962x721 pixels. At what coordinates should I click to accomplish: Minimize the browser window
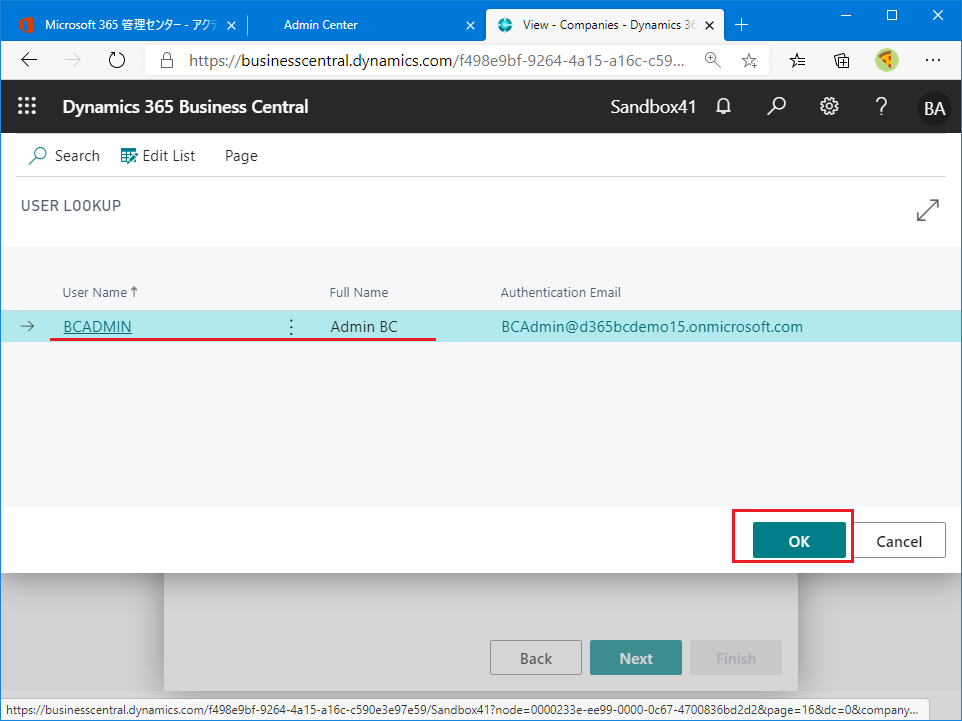tap(846, 15)
